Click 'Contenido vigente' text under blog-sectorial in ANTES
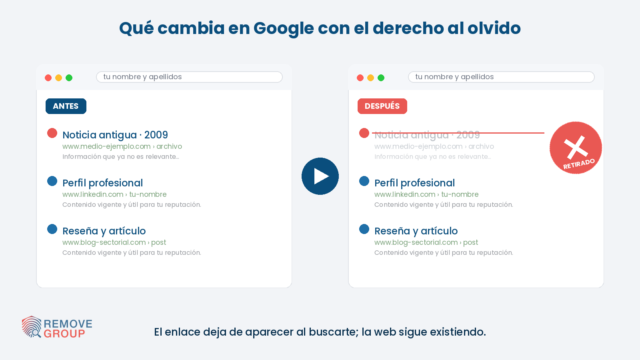The image size is (640, 360). (x=131, y=253)
